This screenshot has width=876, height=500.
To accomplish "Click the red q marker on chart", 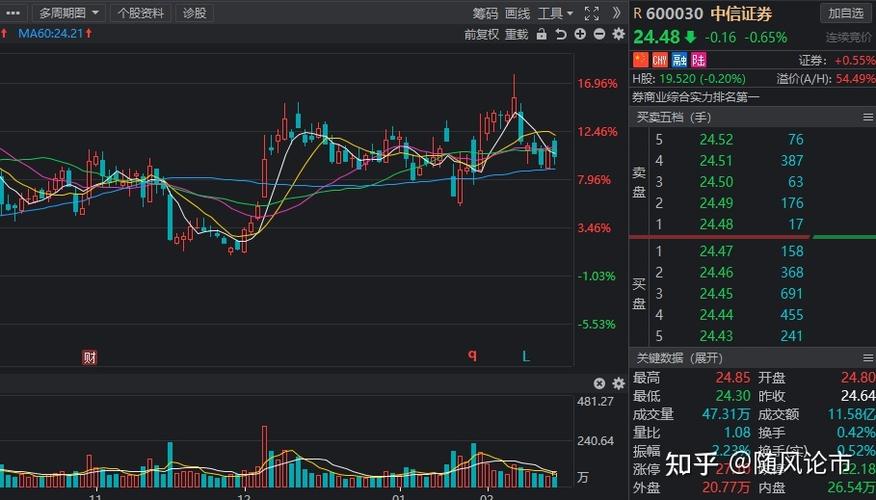I will 472,355.
